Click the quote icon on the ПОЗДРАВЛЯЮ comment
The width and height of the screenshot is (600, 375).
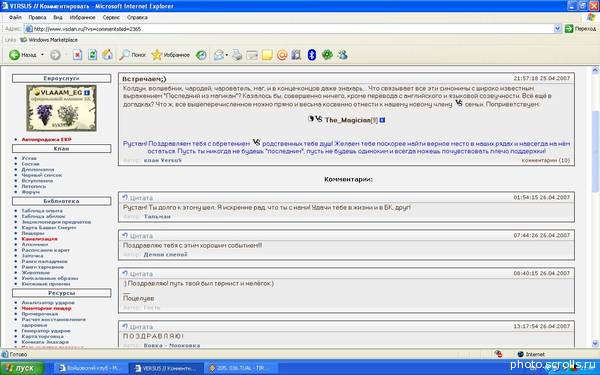point(125,326)
